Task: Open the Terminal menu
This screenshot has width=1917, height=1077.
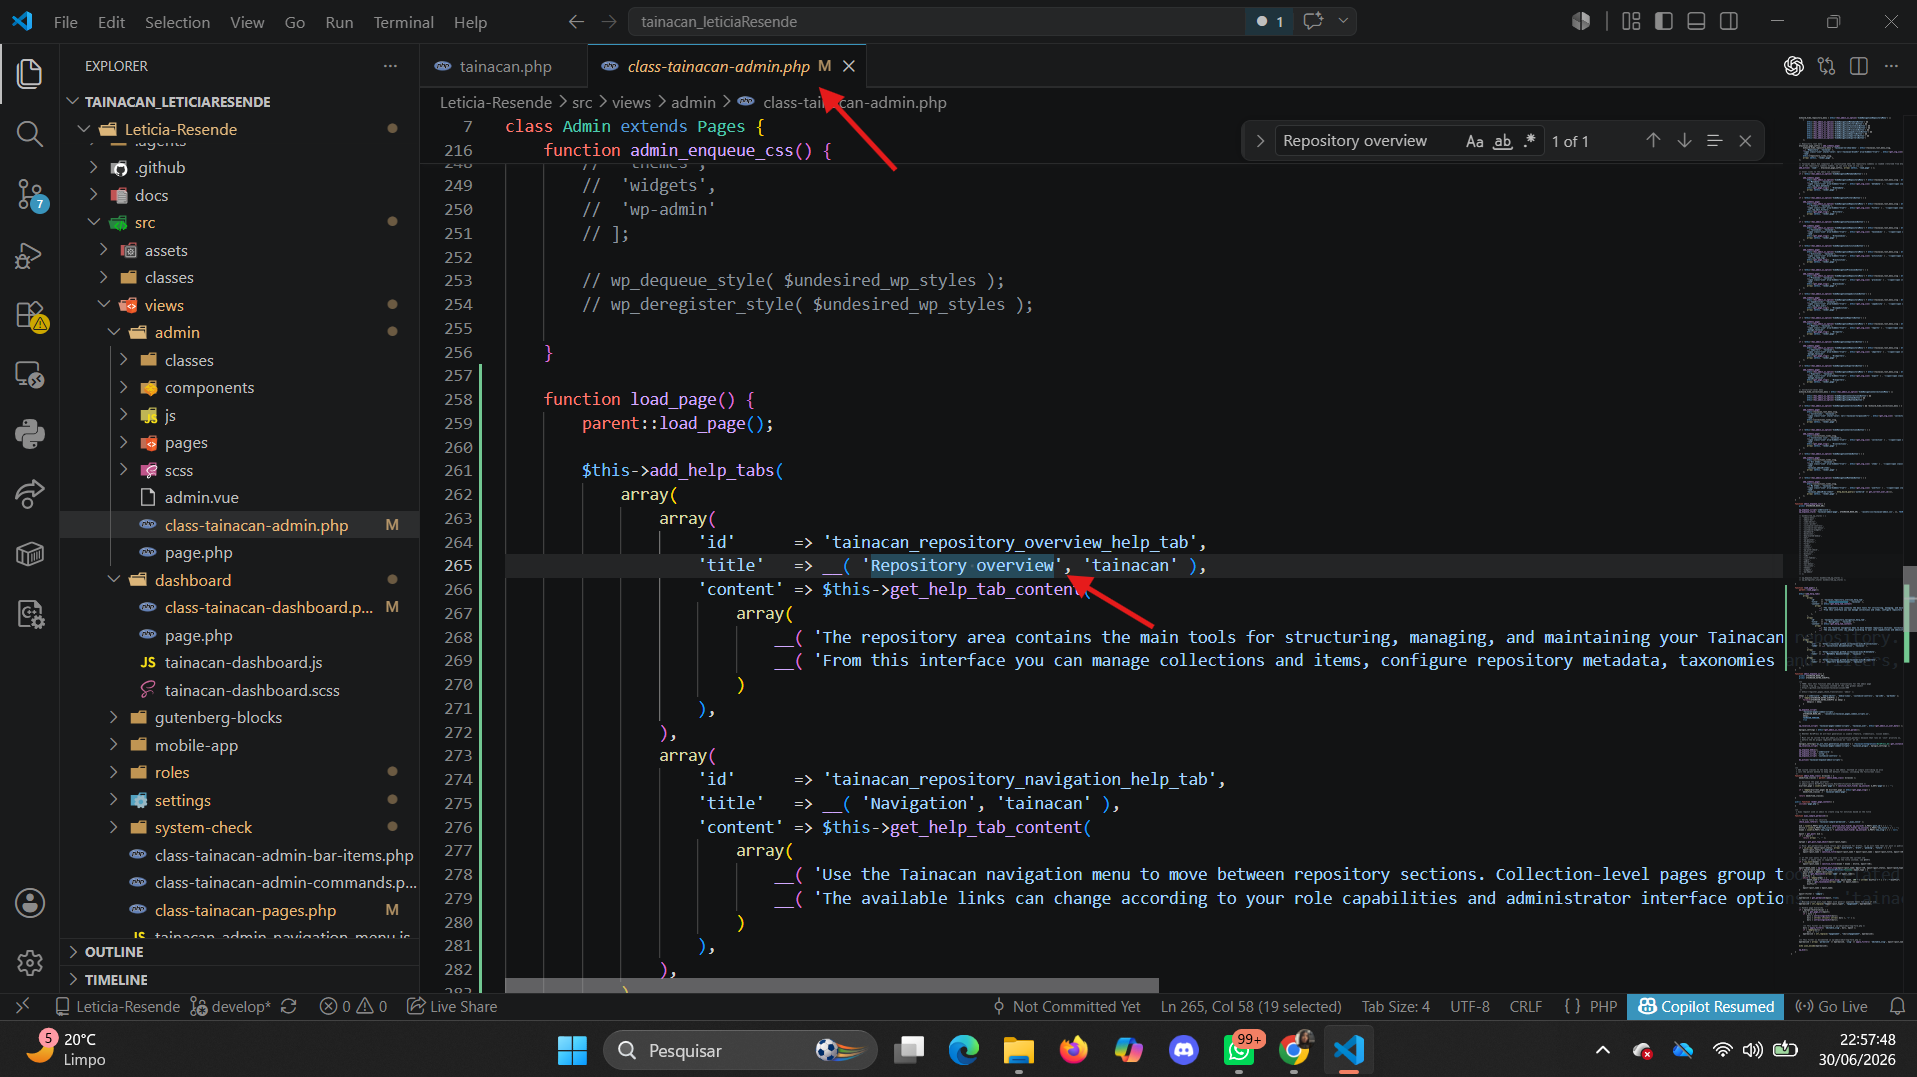Action: tap(403, 22)
